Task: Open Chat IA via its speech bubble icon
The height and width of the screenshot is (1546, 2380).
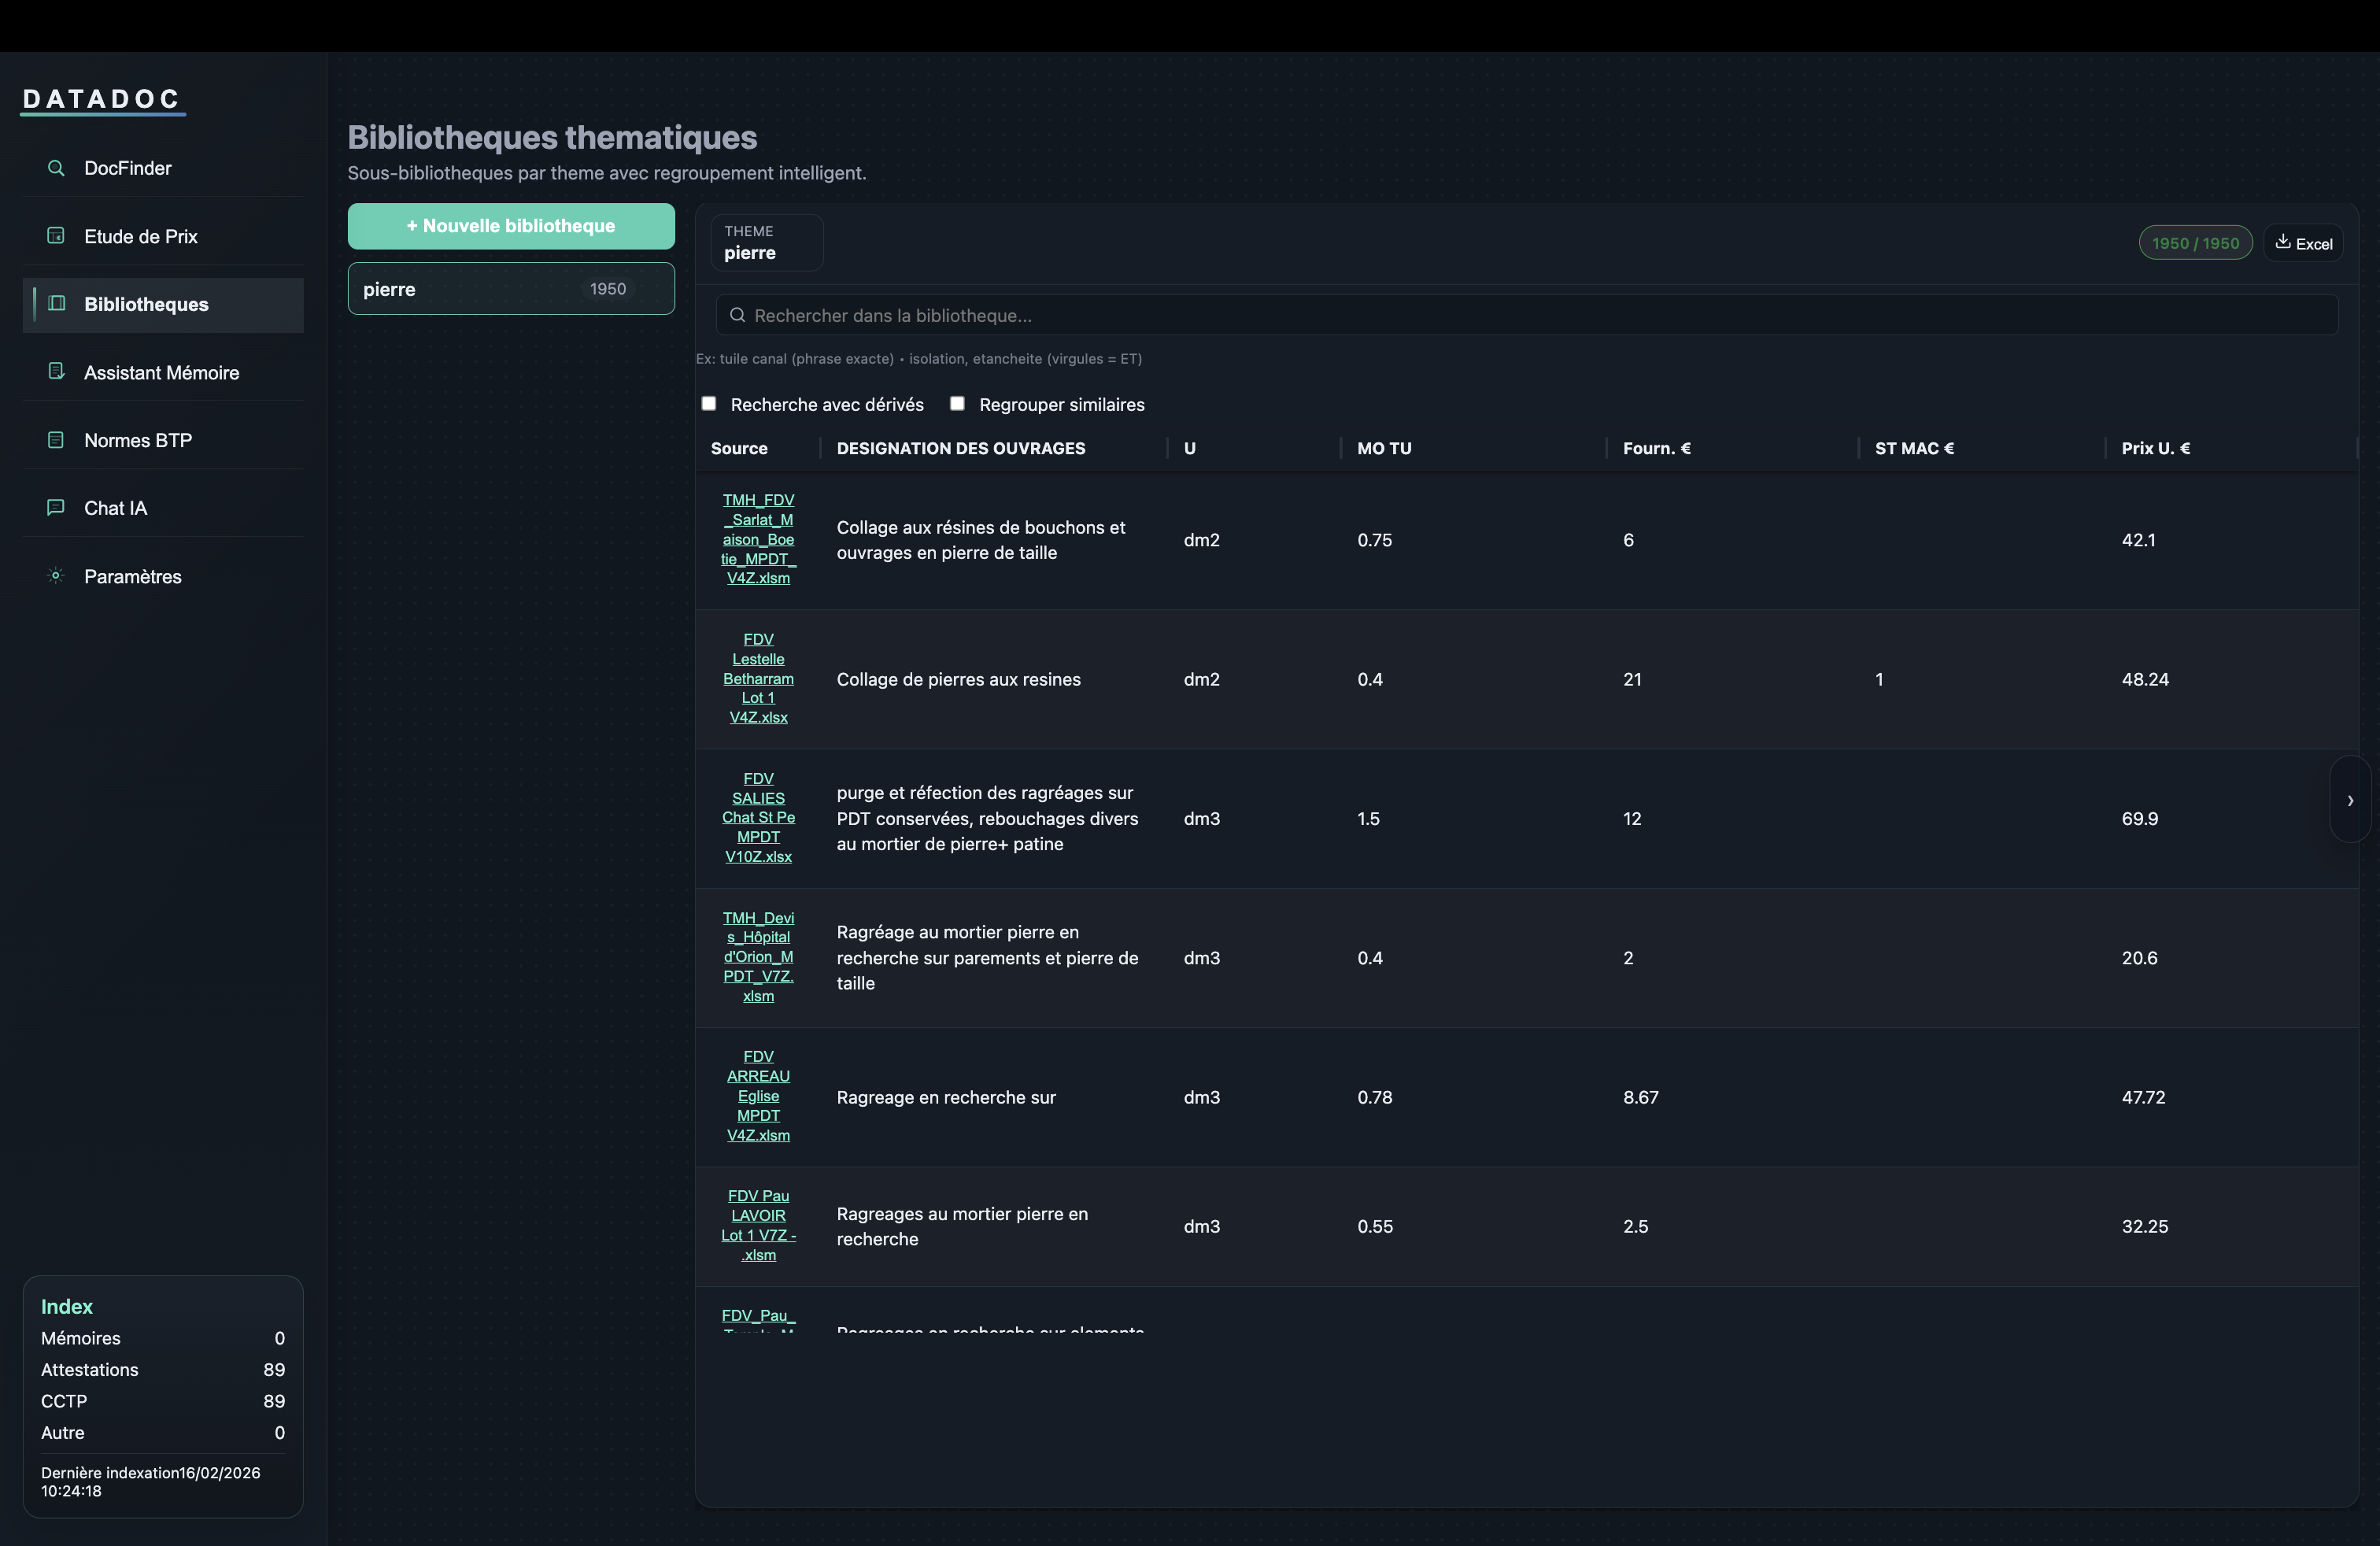Action: (x=56, y=507)
